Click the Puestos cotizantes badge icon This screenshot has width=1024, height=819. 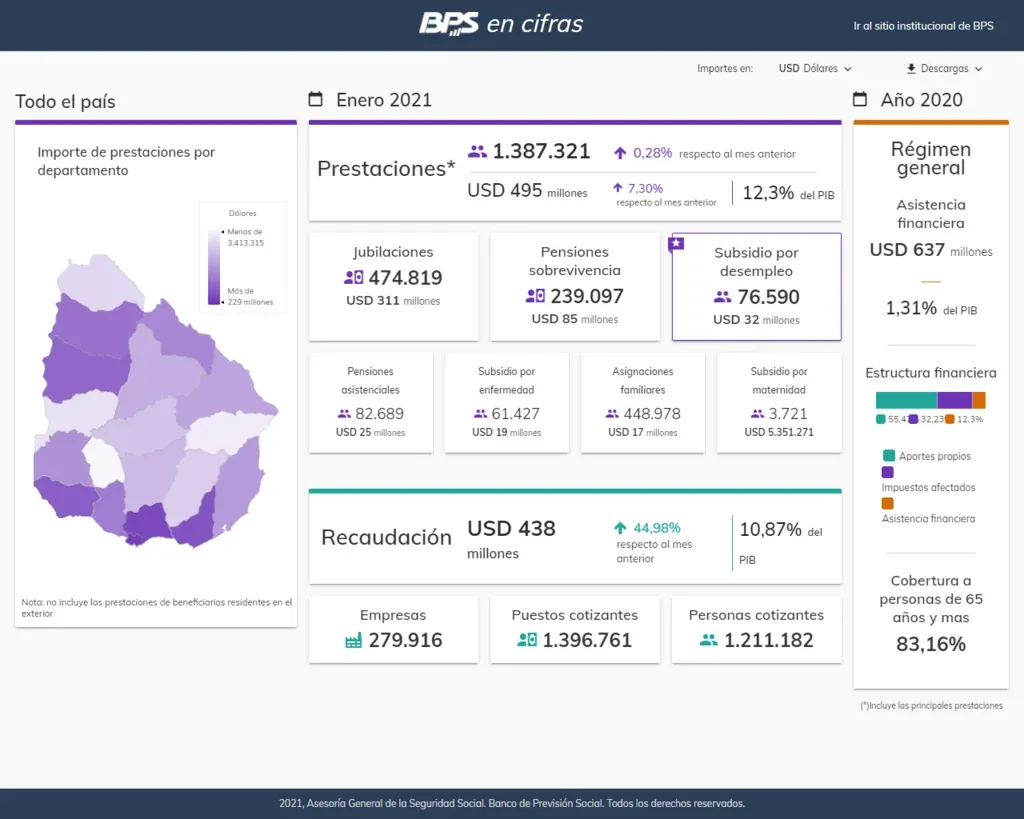coord(527,641)
